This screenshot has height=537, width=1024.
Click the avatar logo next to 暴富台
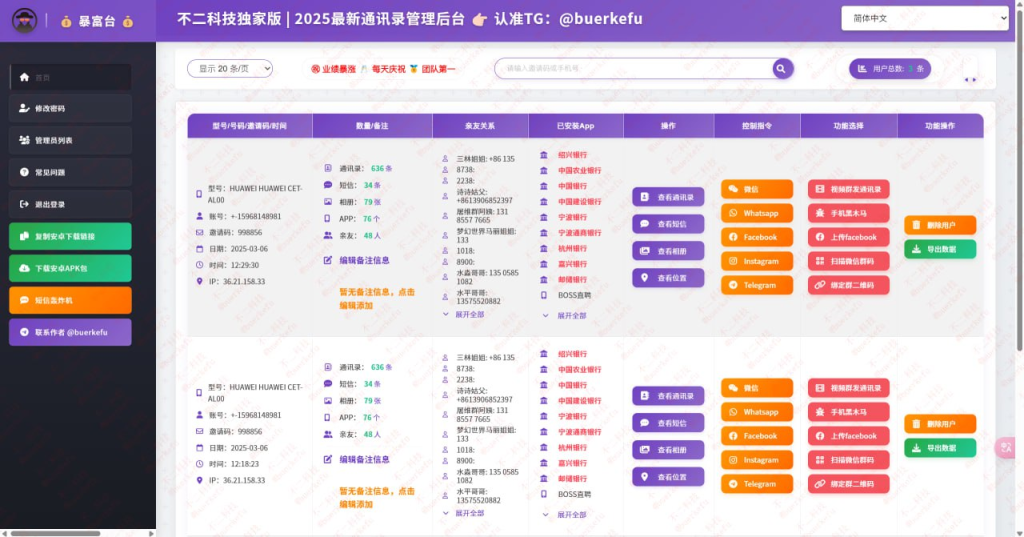tap(24, 20)
